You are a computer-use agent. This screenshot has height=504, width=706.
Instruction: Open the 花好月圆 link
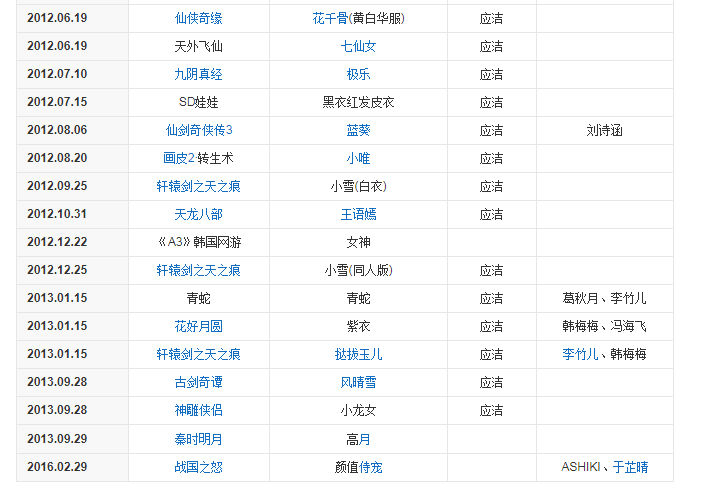(x=198, y=326)
